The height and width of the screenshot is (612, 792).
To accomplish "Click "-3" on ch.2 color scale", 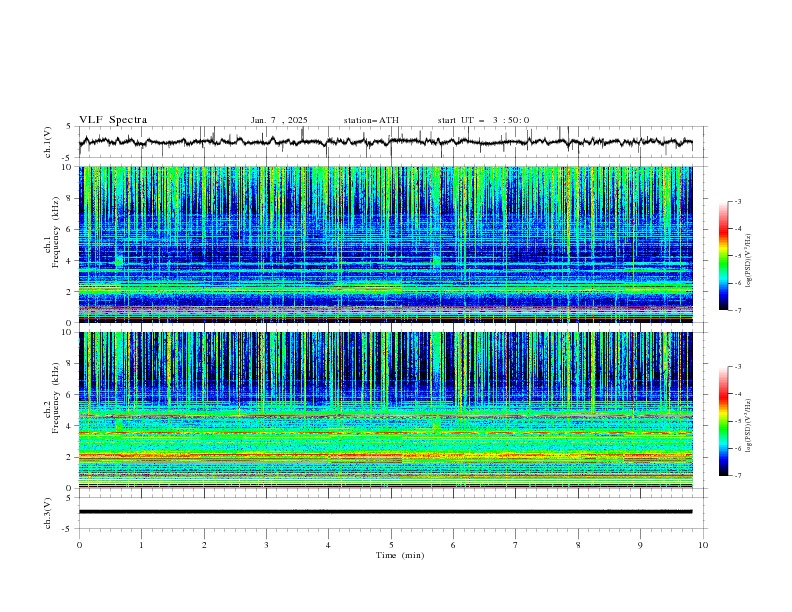I will (x=738, y=367).
